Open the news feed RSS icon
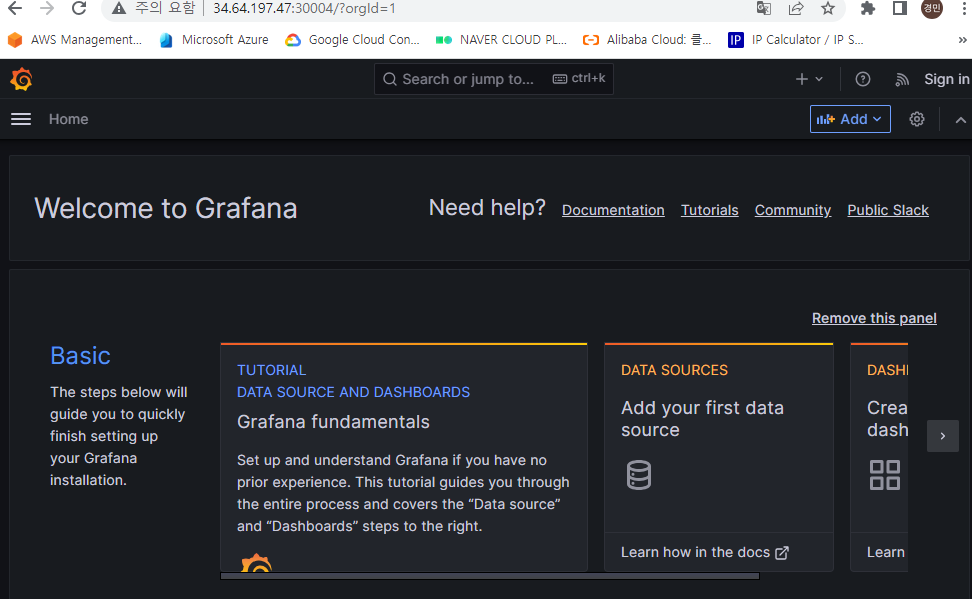The image size is (972, 599). pos(902,79)
